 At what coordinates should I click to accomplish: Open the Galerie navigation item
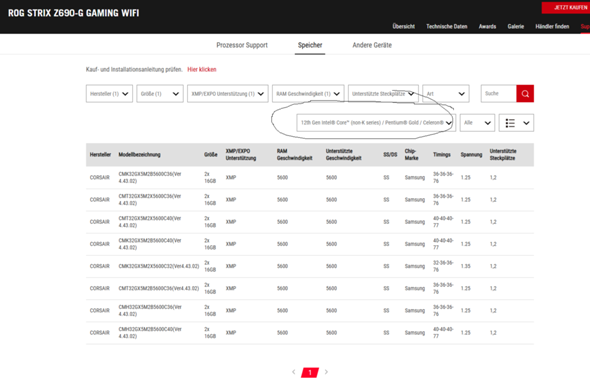[x=515, y=26]
